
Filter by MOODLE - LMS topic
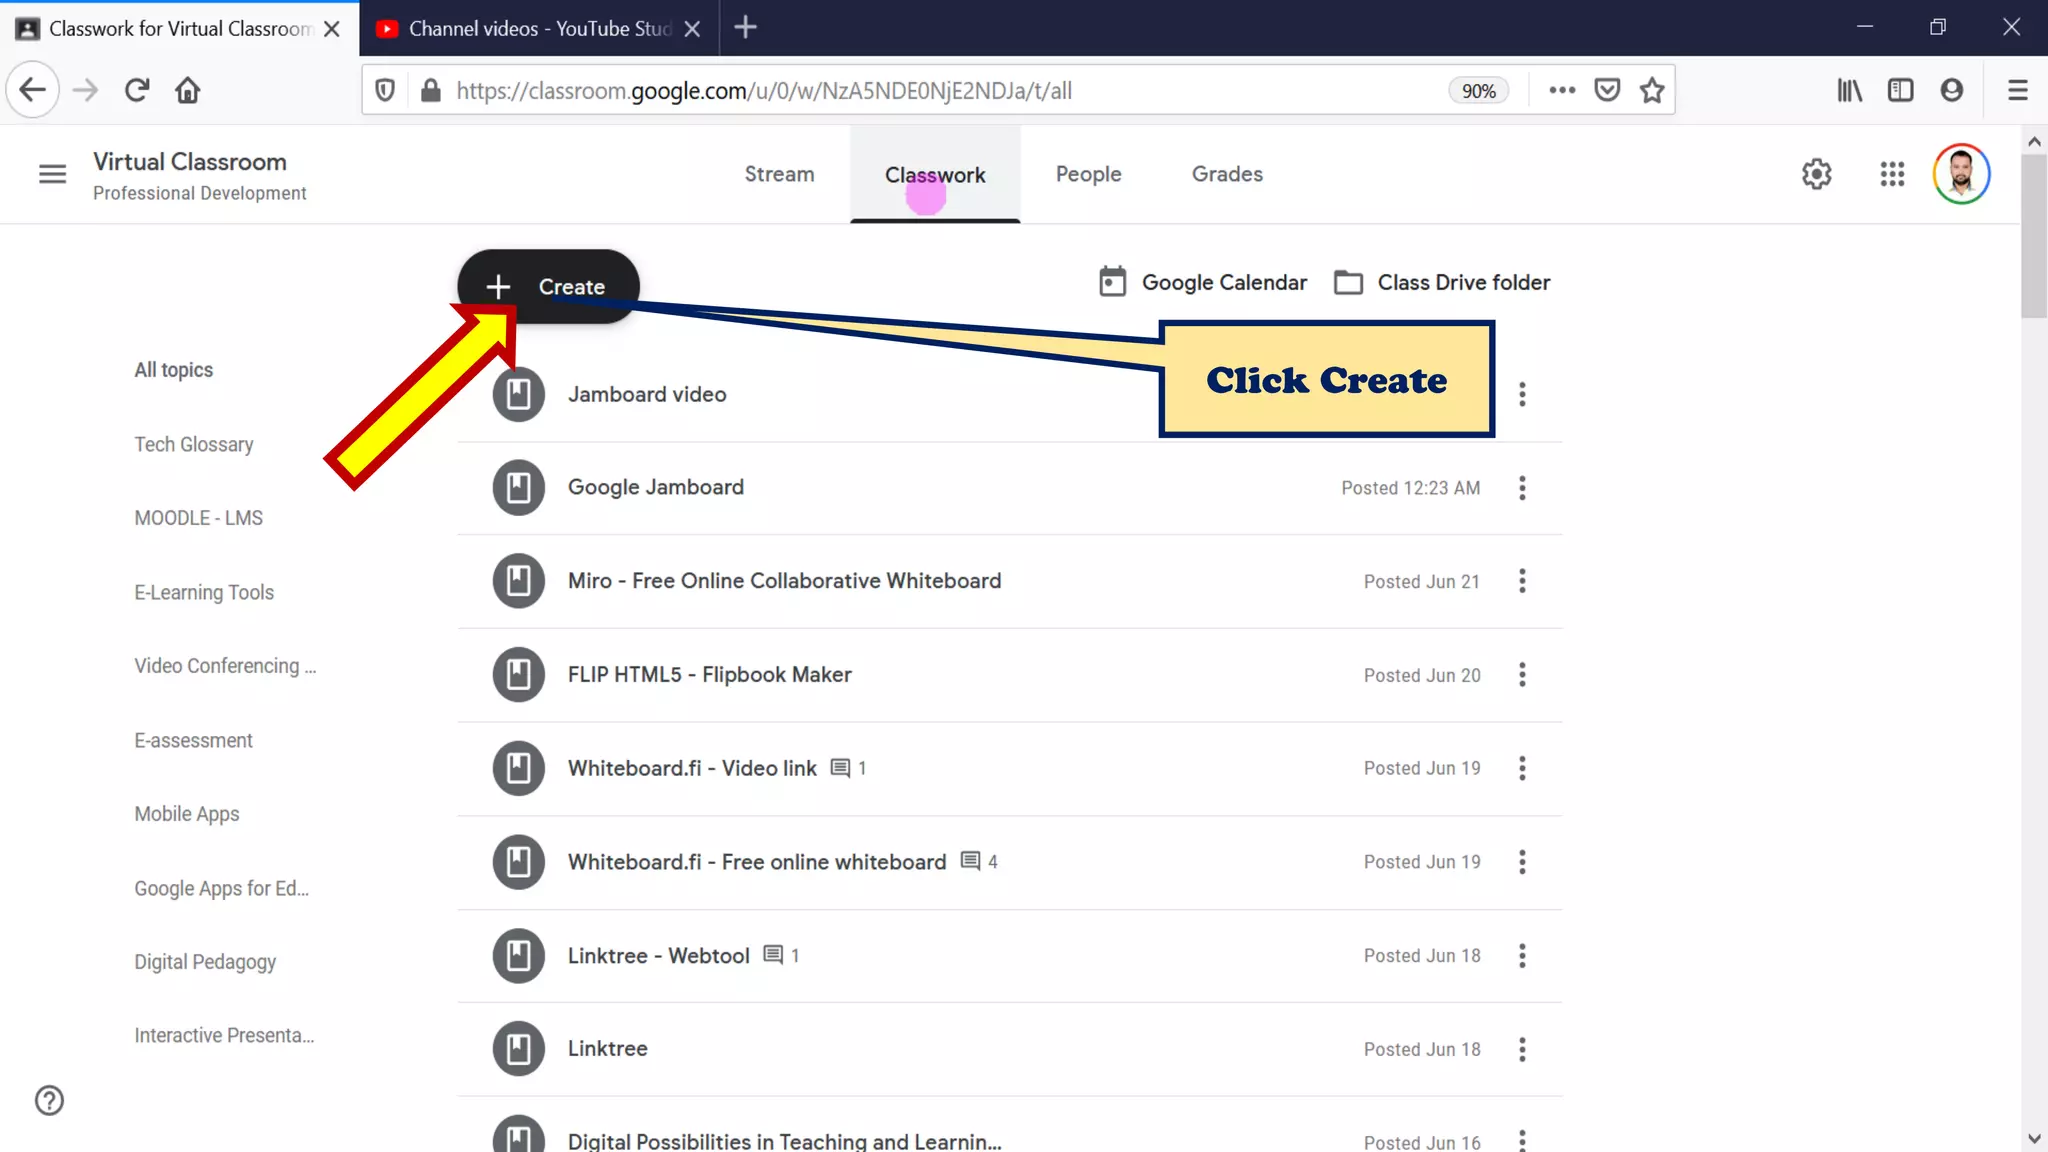tap(199, 518)
